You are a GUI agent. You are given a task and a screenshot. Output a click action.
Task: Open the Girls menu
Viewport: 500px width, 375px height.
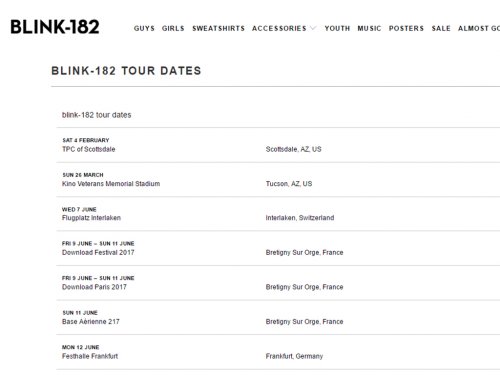[x=173, y=28]
